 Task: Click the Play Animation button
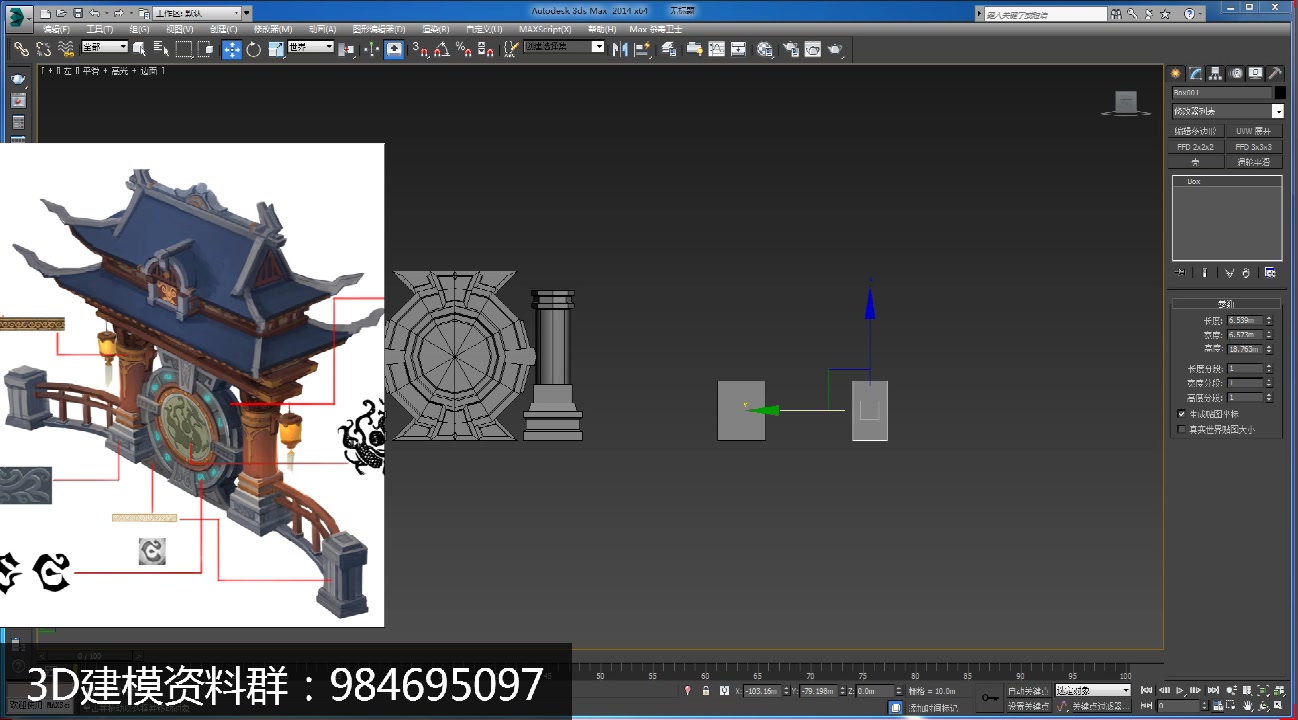[1180, 691]
